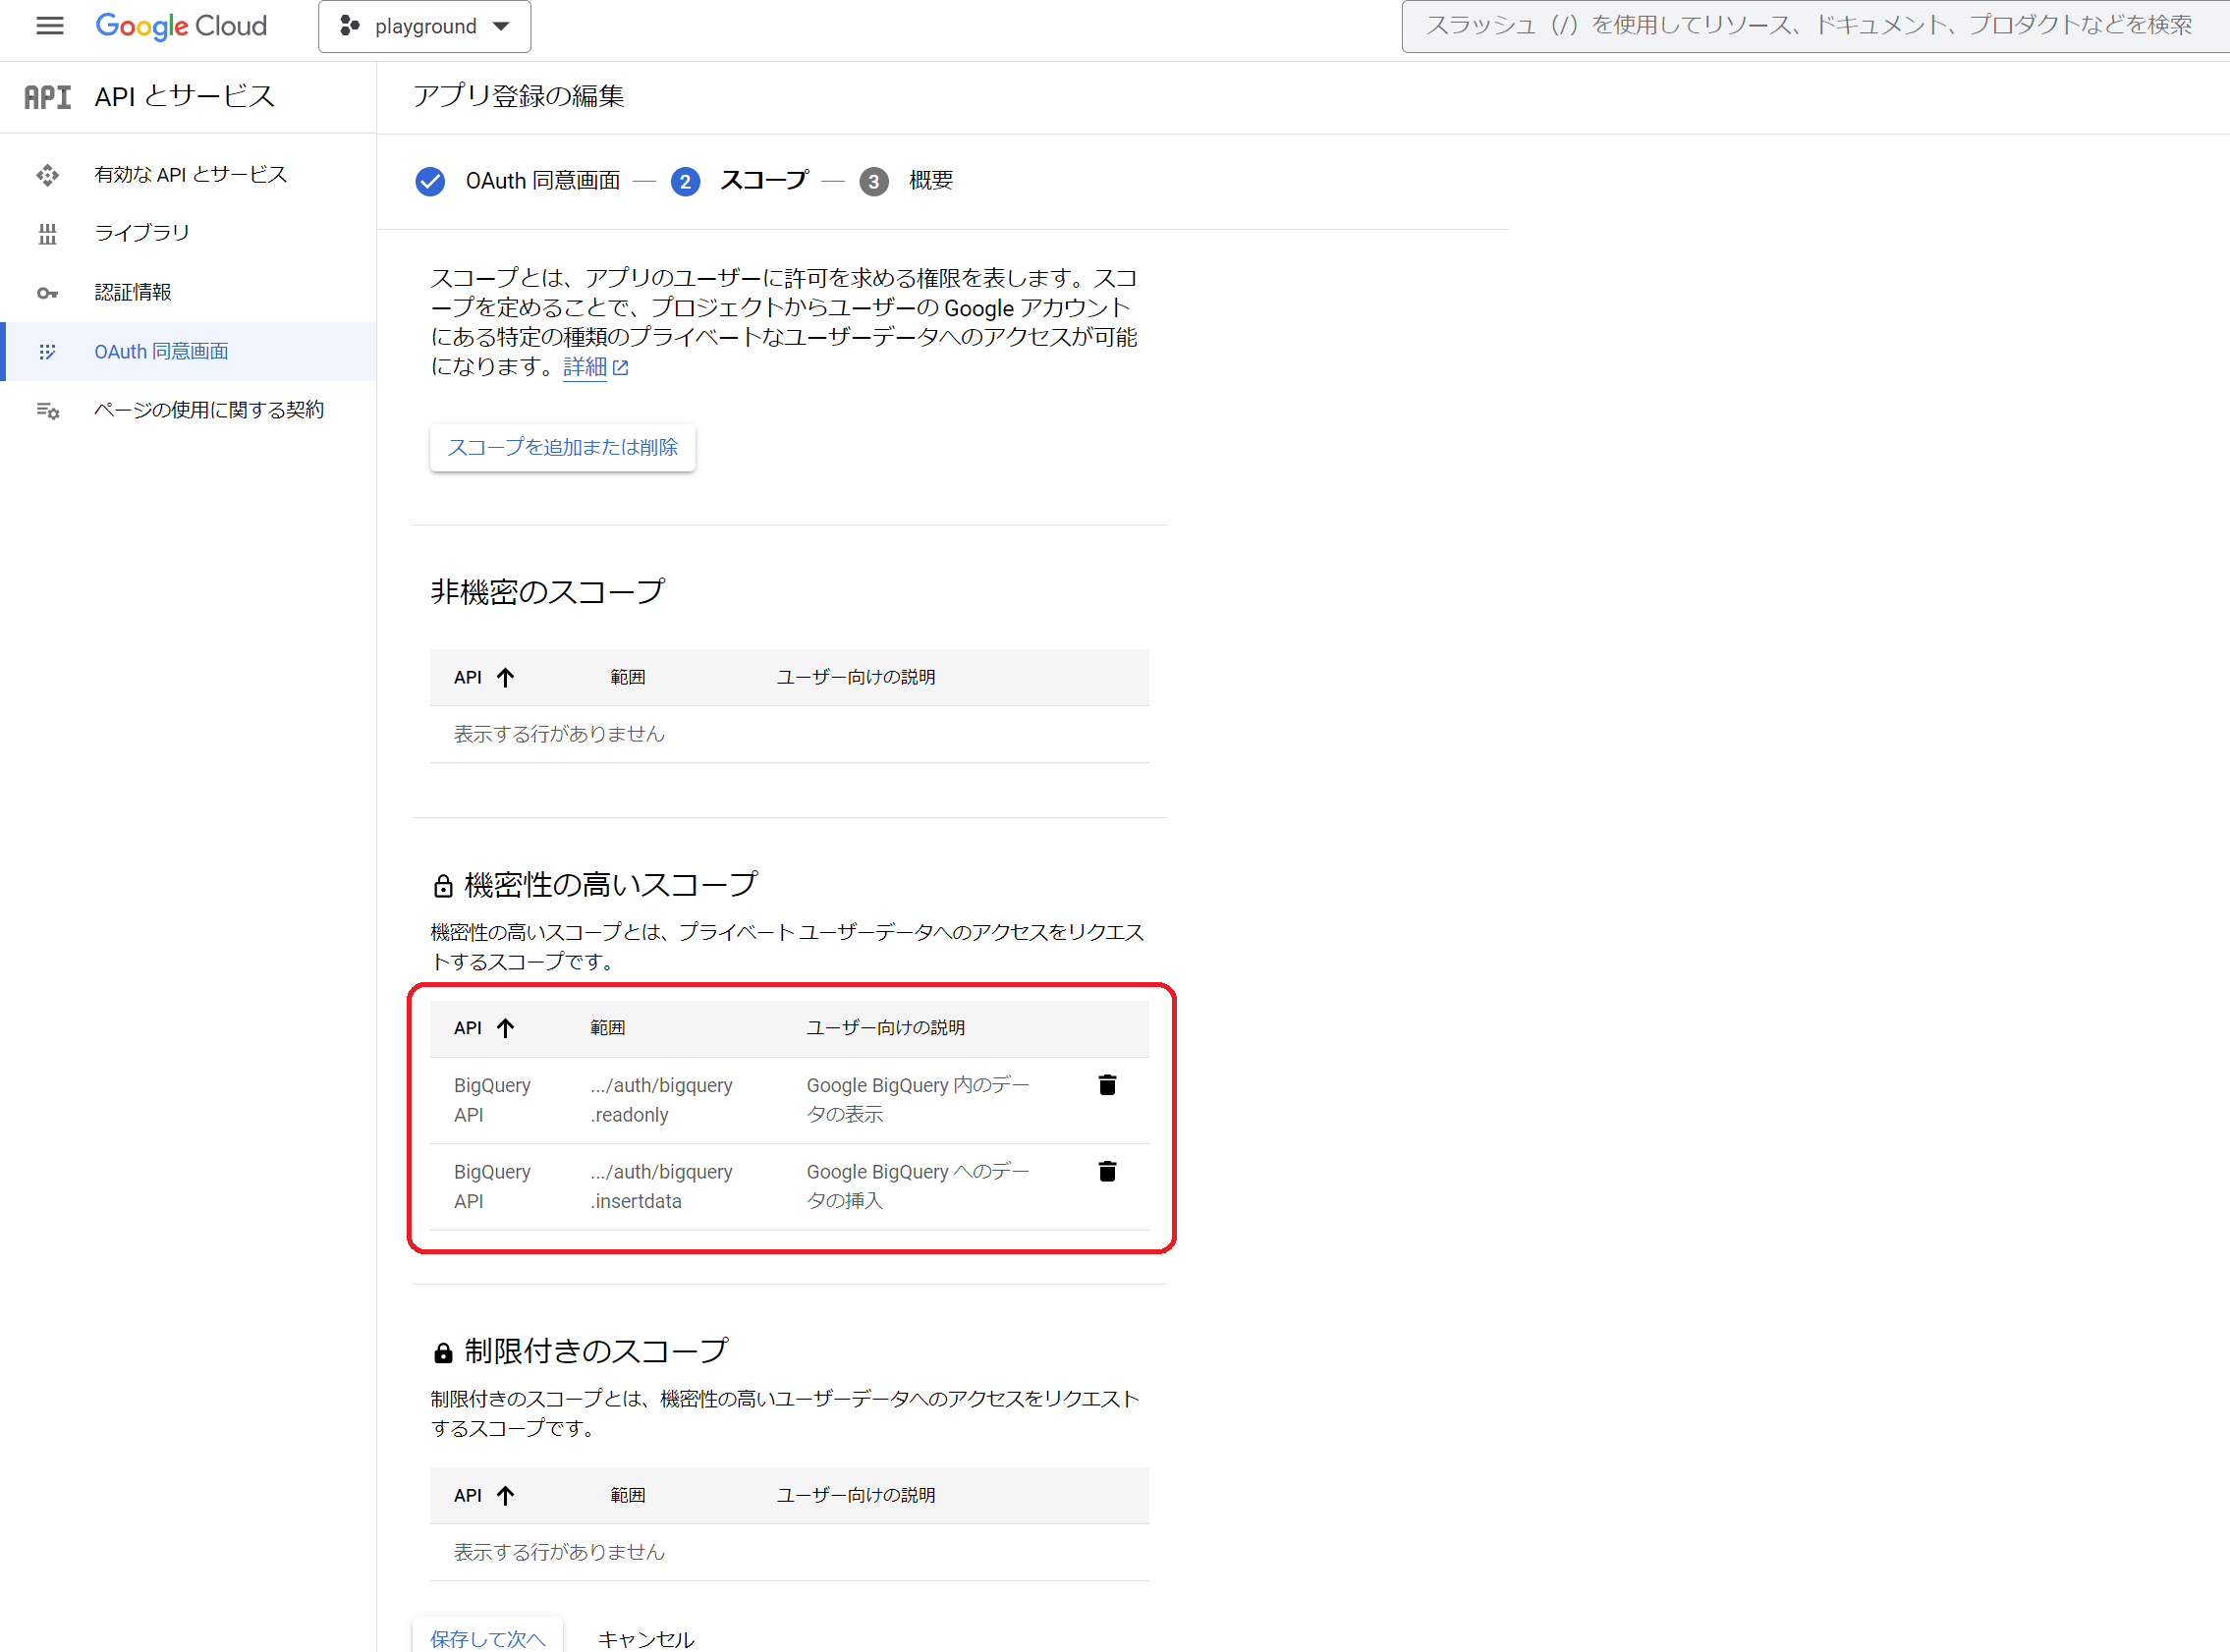Click 保存して次へ button
This screenshot has width=2230, height=1652.
487,1637
